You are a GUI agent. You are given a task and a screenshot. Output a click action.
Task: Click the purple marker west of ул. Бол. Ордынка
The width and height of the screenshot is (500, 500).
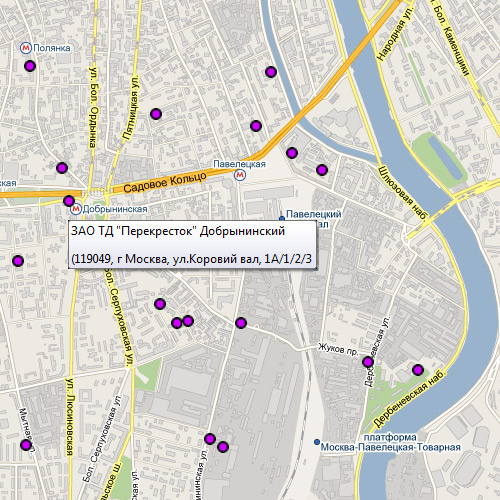tap(62, 168)
